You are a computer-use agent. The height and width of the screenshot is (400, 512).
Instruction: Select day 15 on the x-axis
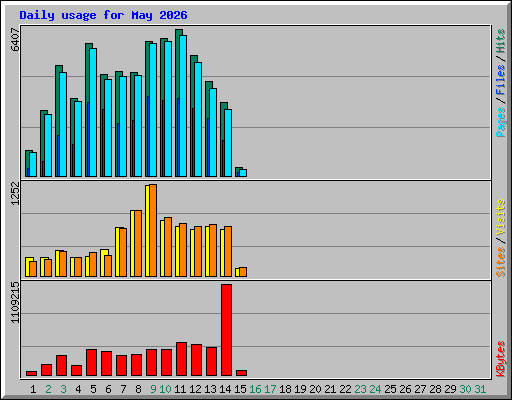click(240, 389)
